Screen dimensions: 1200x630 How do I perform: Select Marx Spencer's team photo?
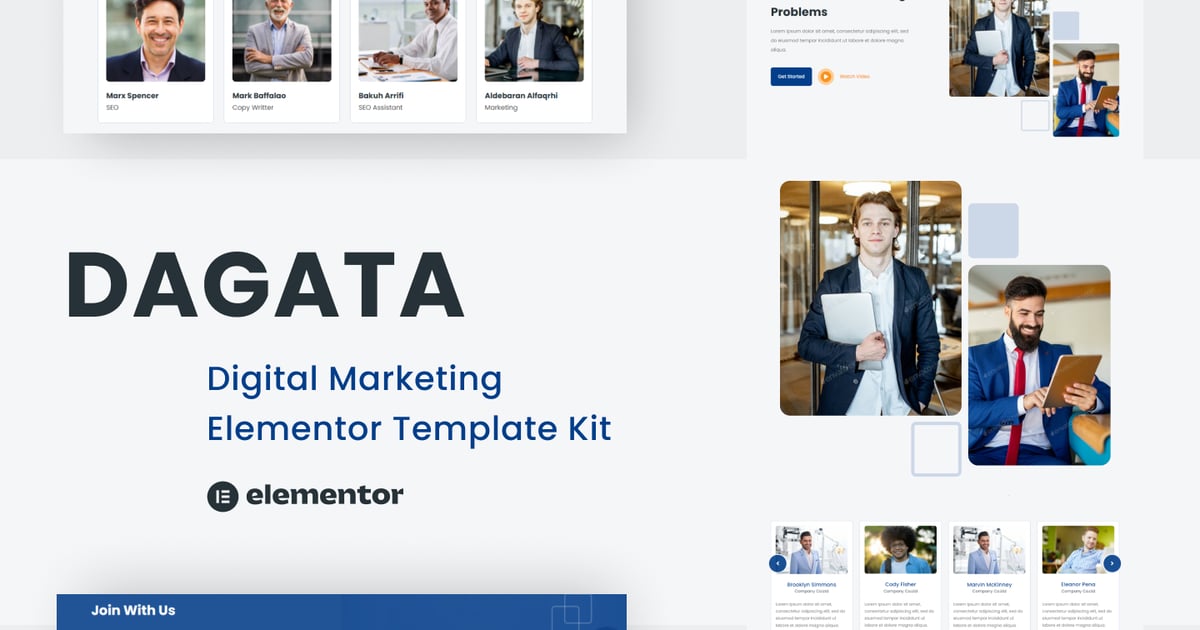pos(155,40)
